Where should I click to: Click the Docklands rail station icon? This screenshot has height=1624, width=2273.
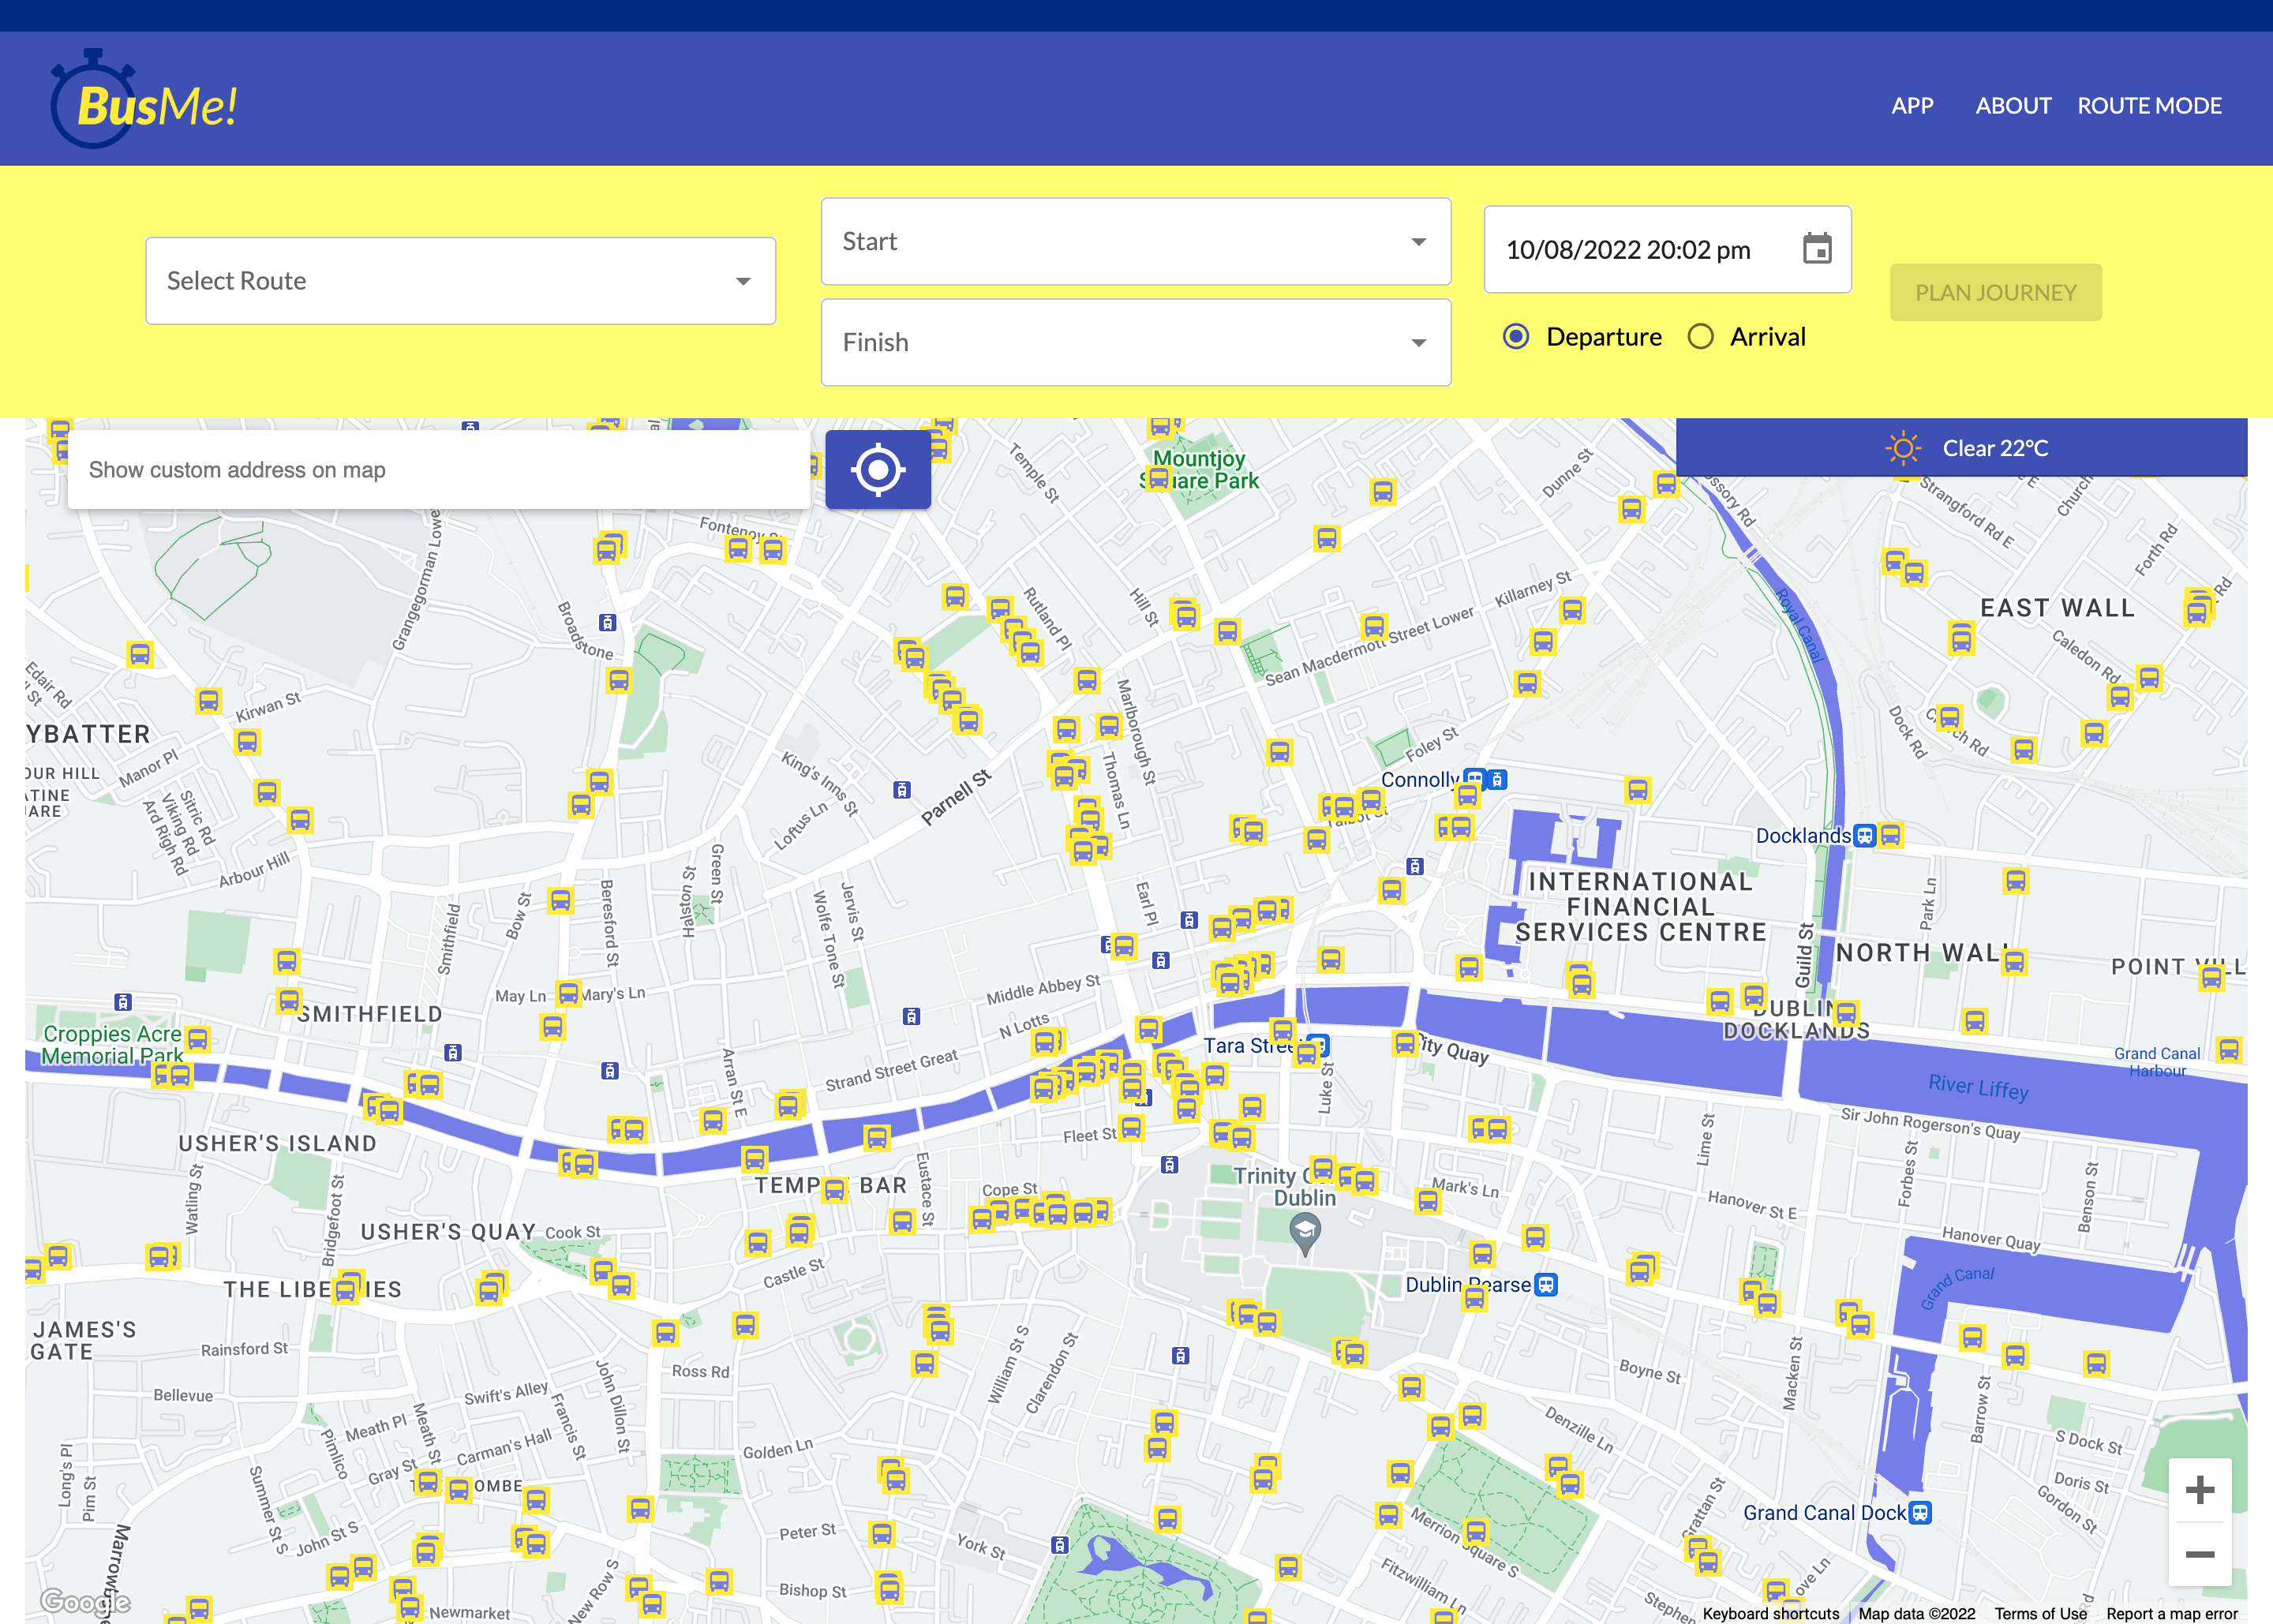1864,836
